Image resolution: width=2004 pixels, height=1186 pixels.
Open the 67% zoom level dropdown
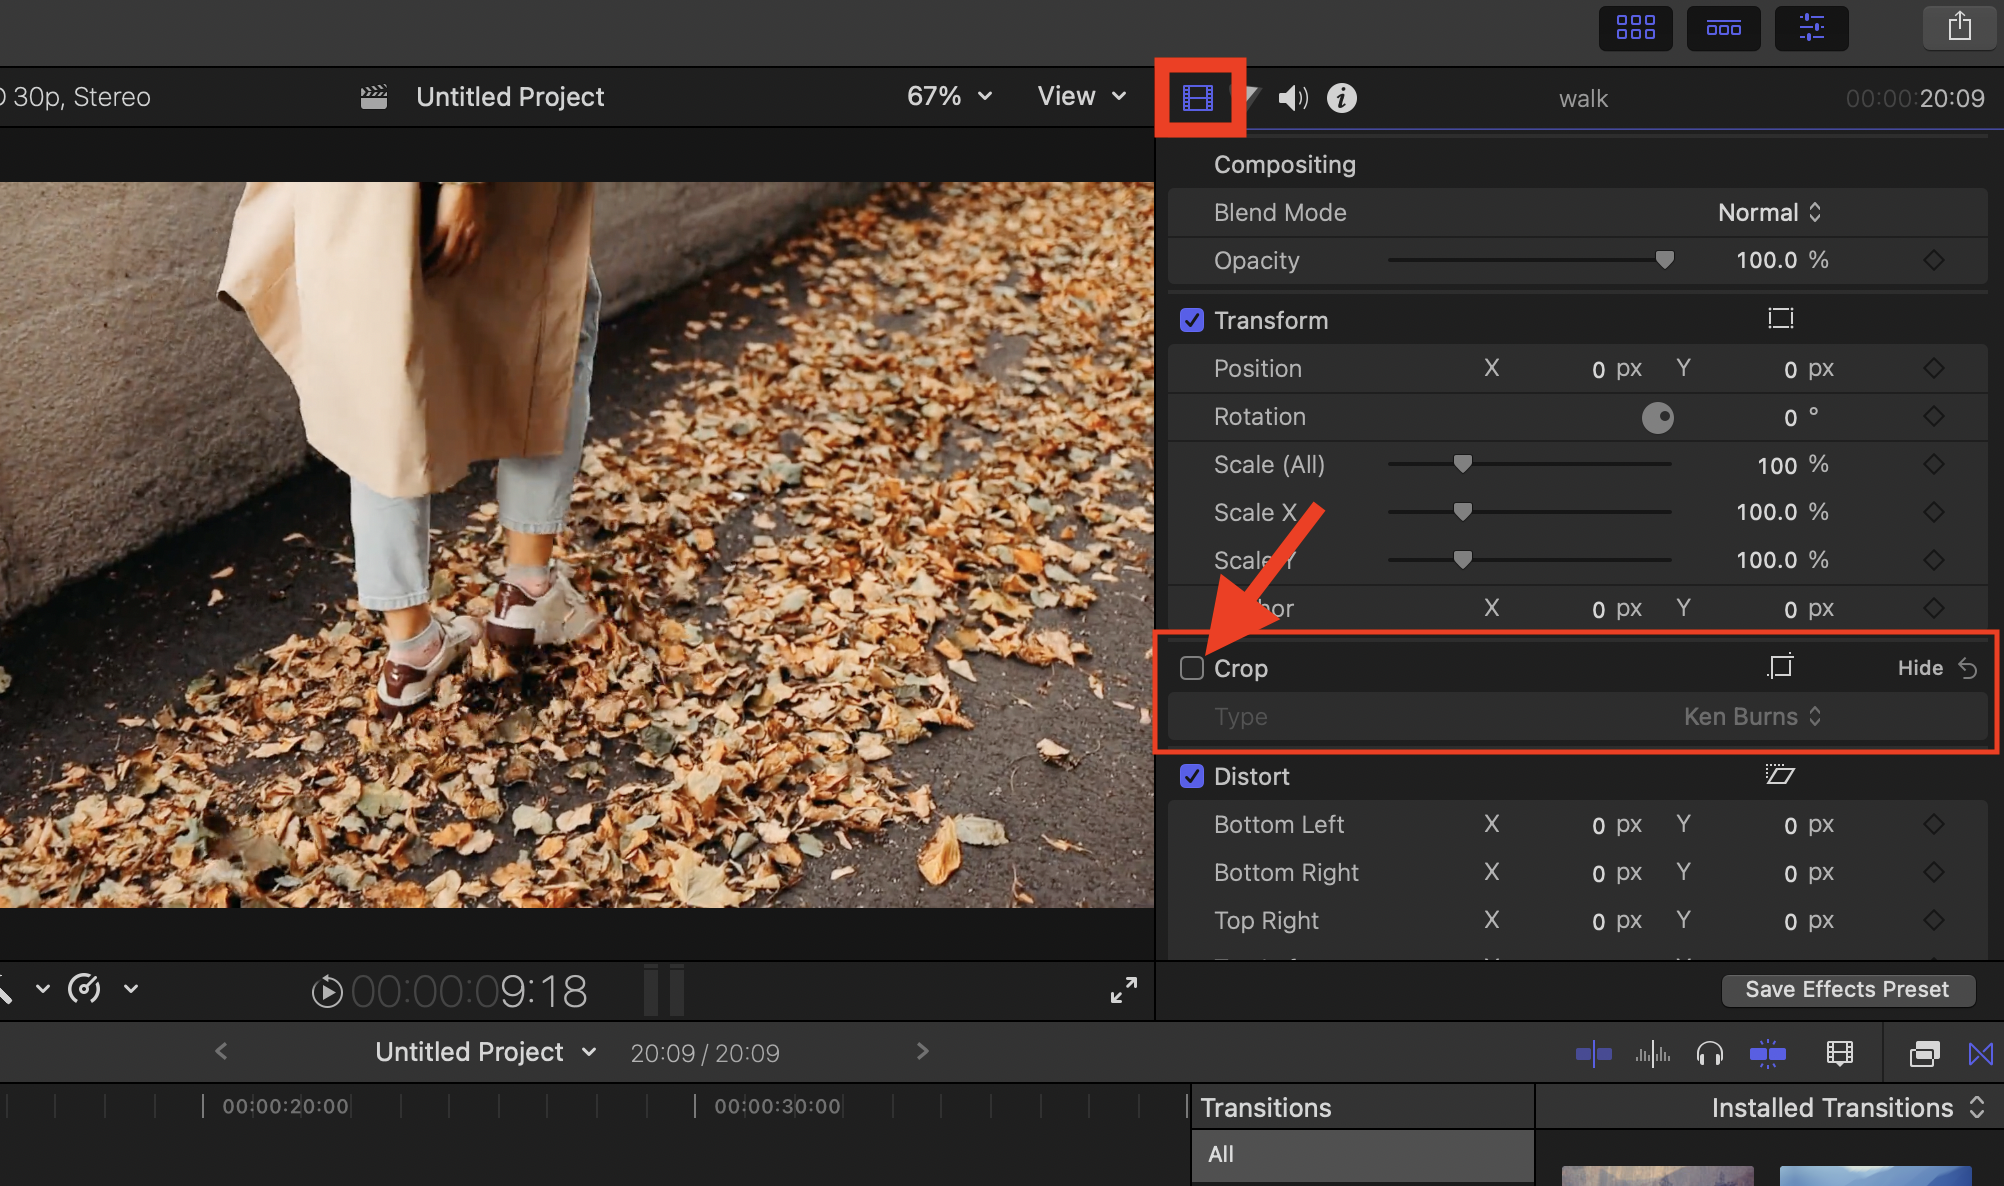(x=948, y=96)
